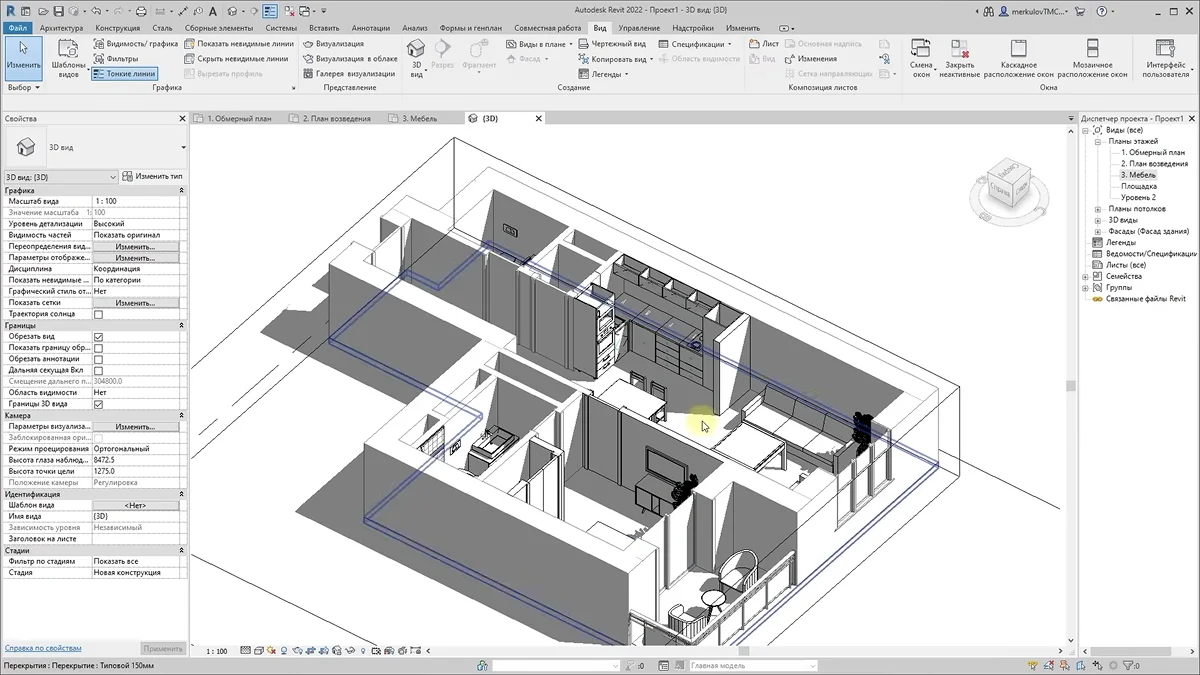Click the 3D вид house icon in ribbon
Screen dimensions: 1200x675
(416, 50)
